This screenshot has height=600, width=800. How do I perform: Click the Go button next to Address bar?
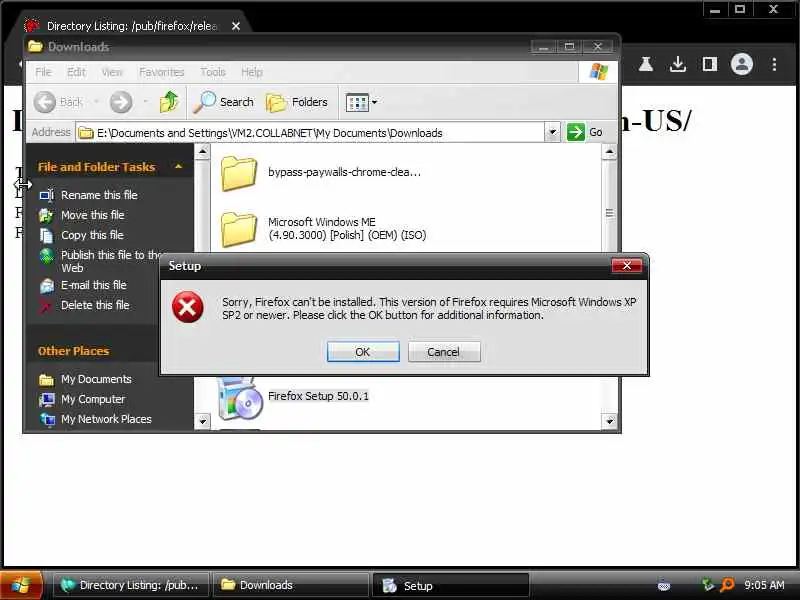pyautogui.click(x=585, y=133)
